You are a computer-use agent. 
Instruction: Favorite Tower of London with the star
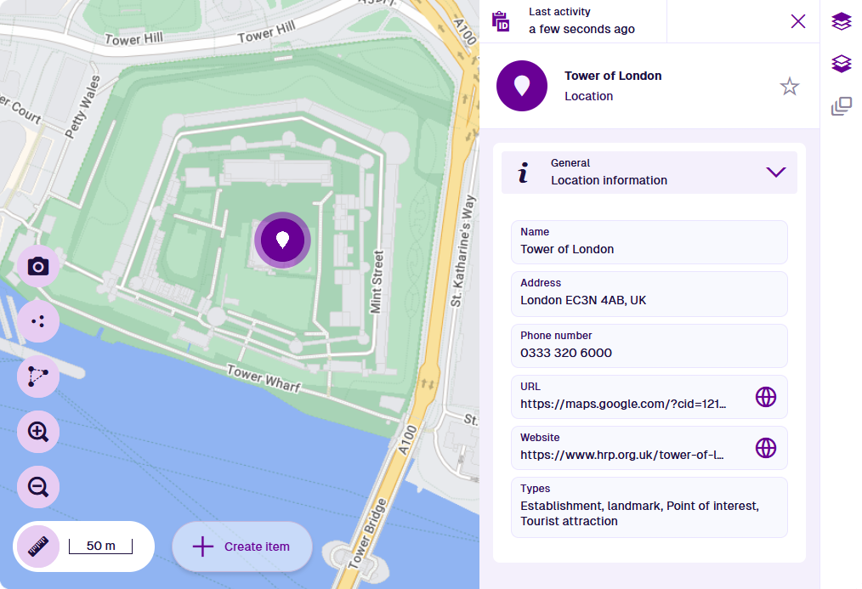789,86
